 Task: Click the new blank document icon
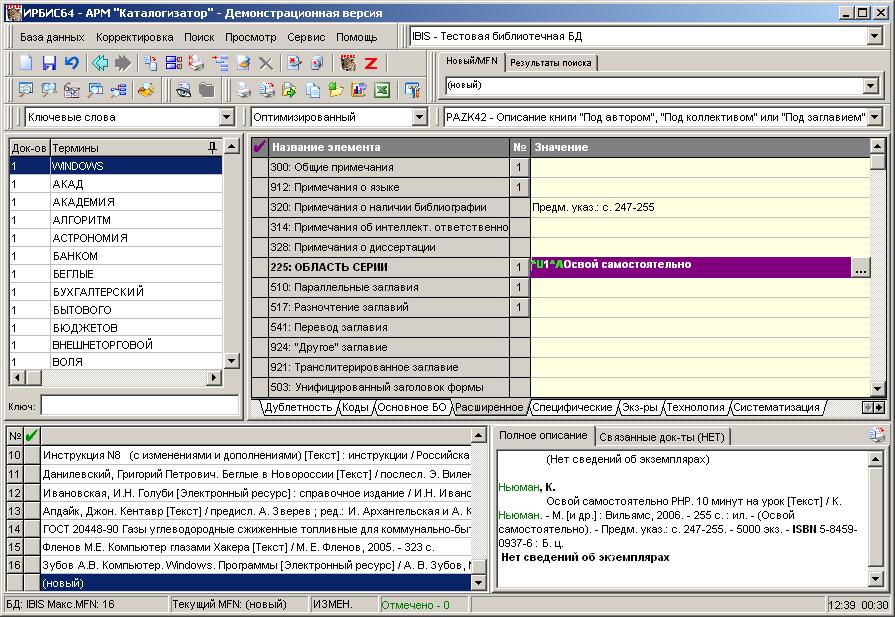pyautogui.click(x=27, y=63)
